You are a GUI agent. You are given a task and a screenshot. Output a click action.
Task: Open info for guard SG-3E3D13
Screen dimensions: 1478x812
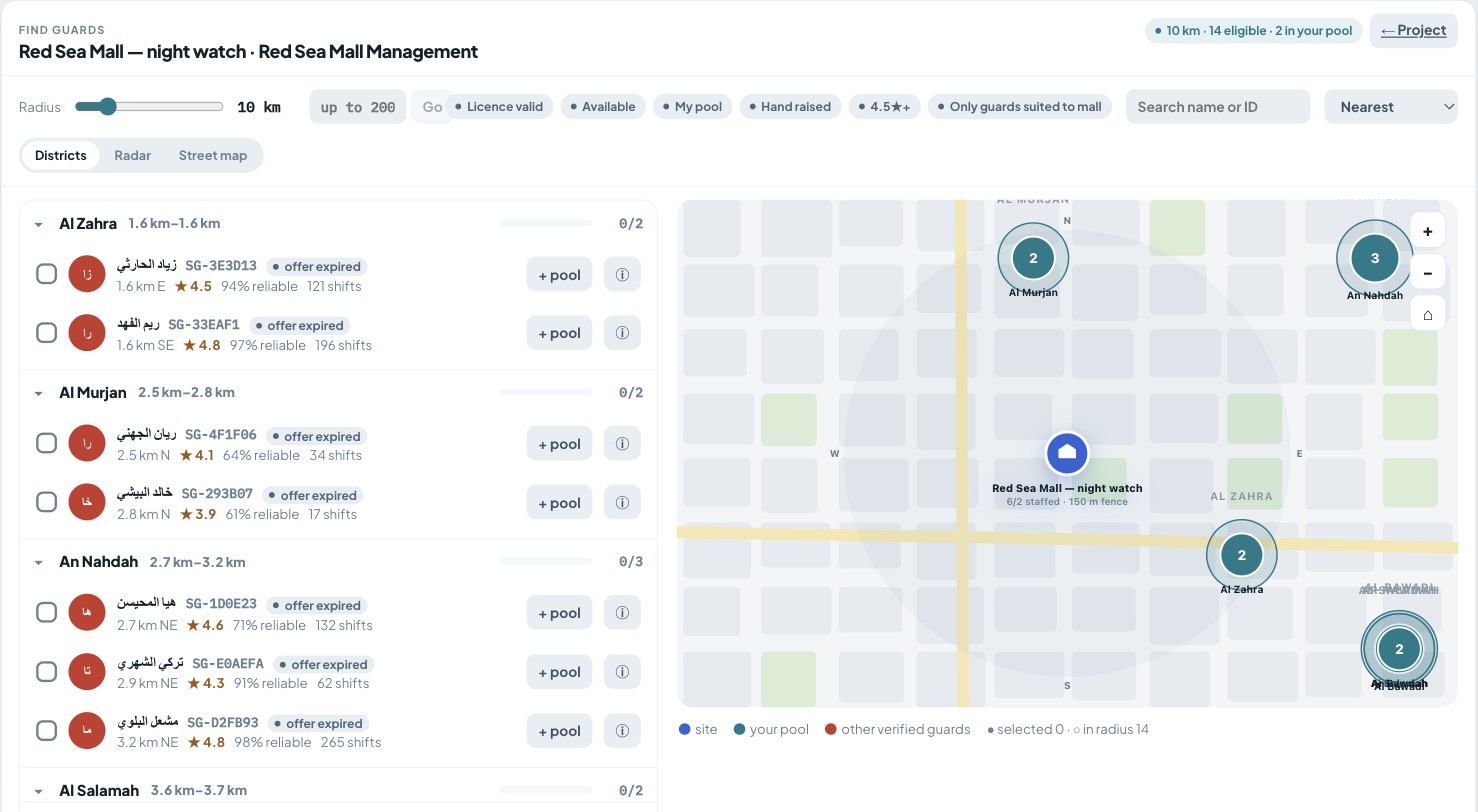pos(622,274)
